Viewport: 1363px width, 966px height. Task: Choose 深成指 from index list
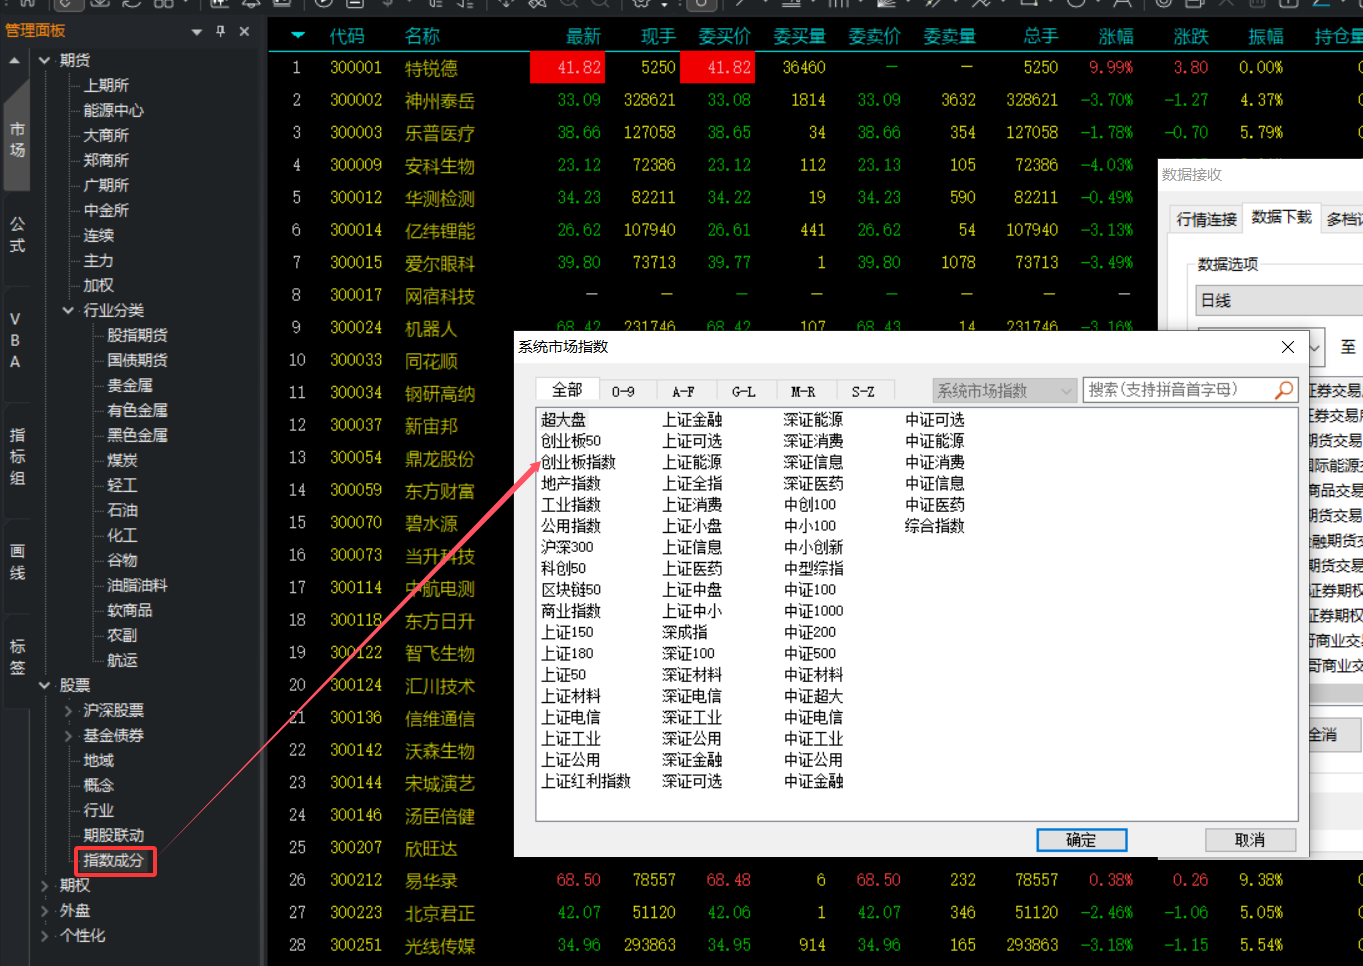click(x=685, y=632)
